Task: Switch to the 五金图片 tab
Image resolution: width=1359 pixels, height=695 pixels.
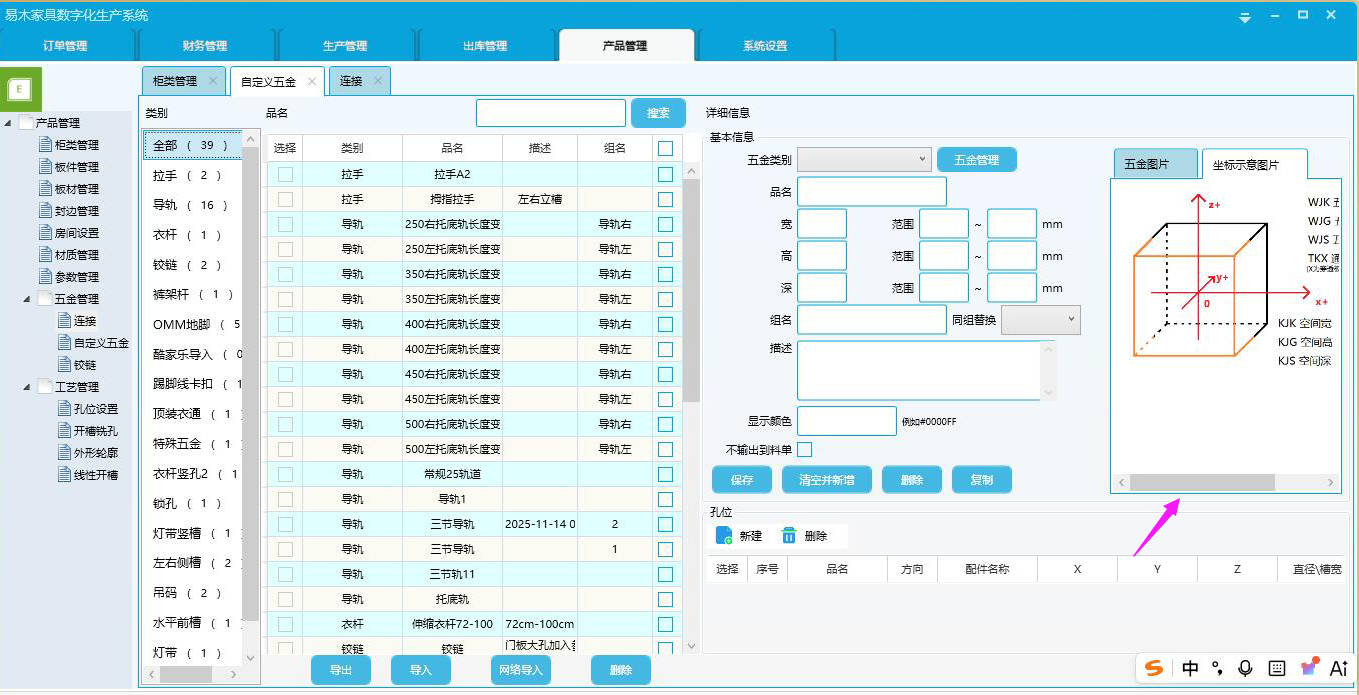Action: pos(1155,164)
